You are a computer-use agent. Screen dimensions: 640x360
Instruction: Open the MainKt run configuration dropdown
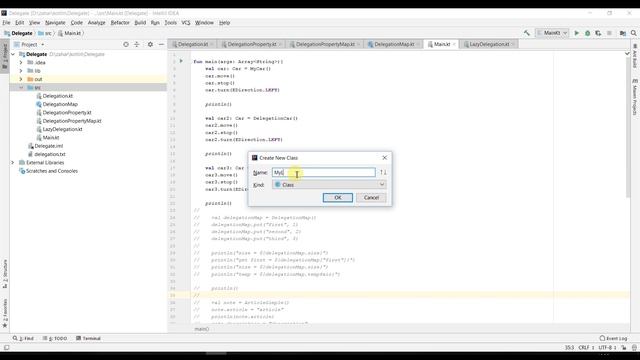pyautogui.click(x=552, y=33)
